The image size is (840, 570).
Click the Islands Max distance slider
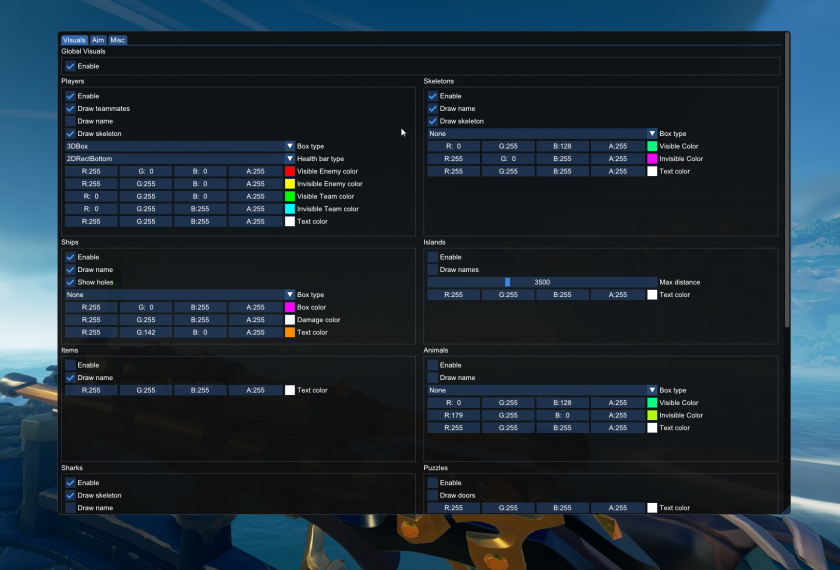click(x=542, y=282)
